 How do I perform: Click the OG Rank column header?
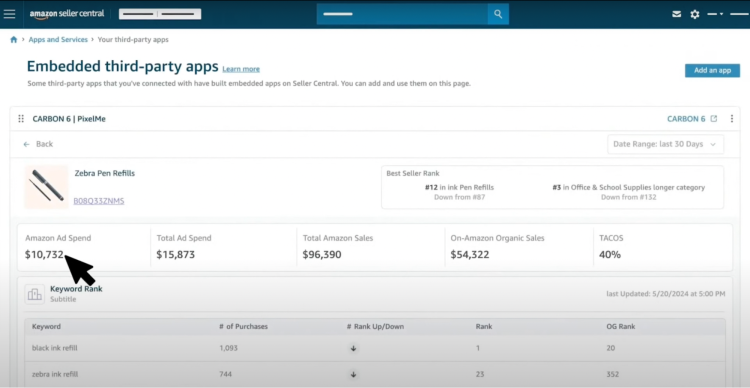tap(620, 326)
